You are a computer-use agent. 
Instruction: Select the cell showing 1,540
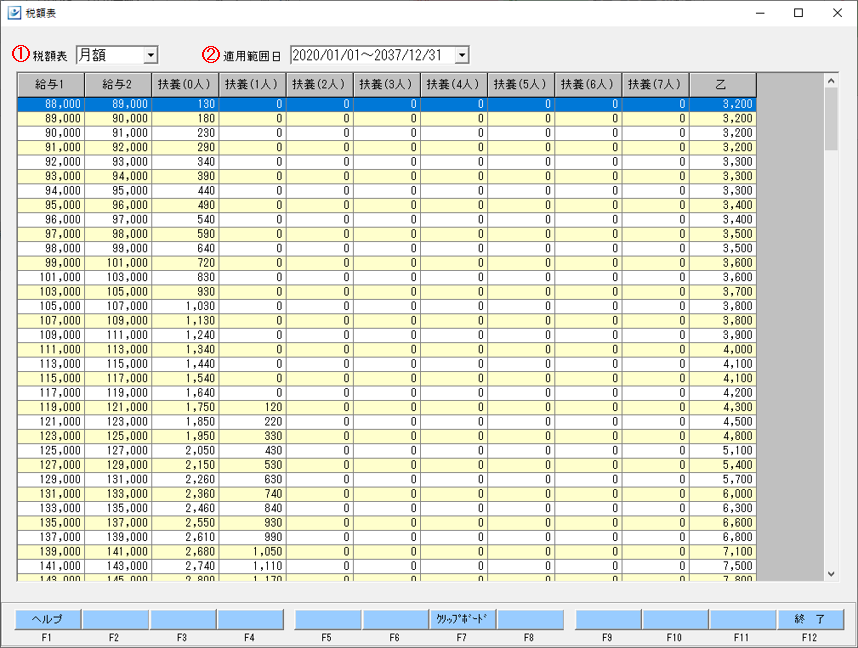[x=185, y=378]
